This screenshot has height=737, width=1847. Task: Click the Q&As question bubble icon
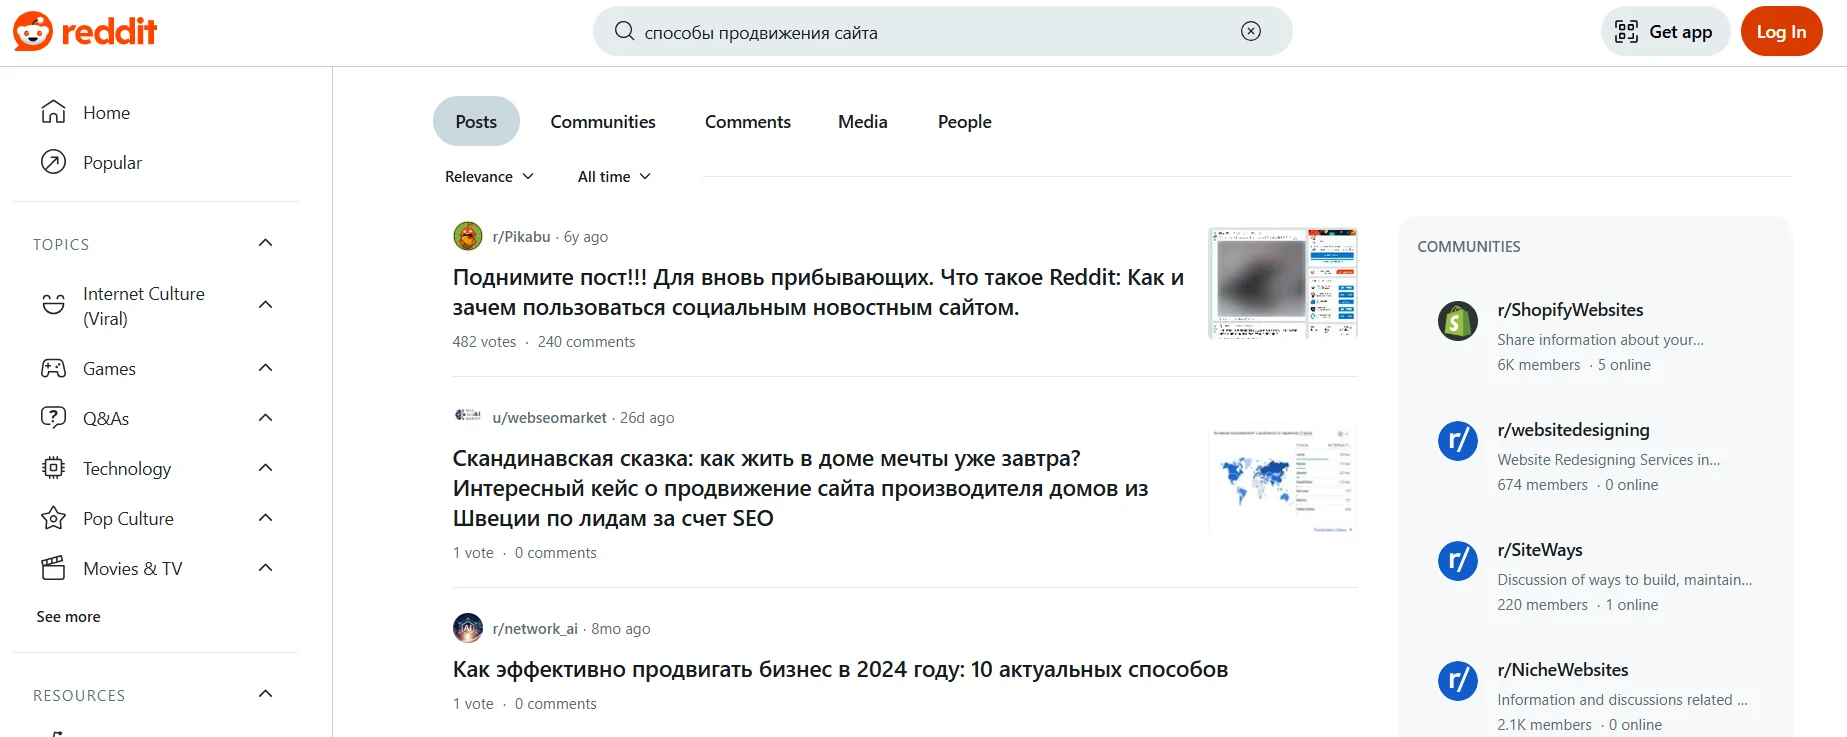[x=53, y=418]
